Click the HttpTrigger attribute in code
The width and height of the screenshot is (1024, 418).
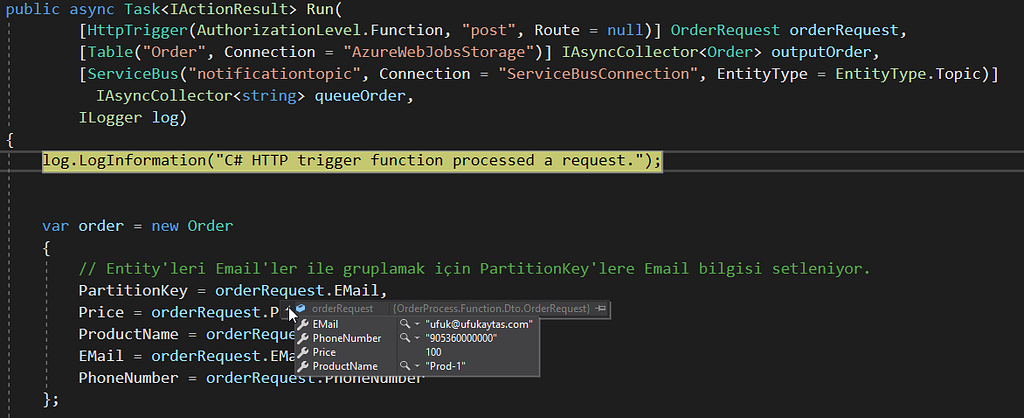click(x=138, y=31)
